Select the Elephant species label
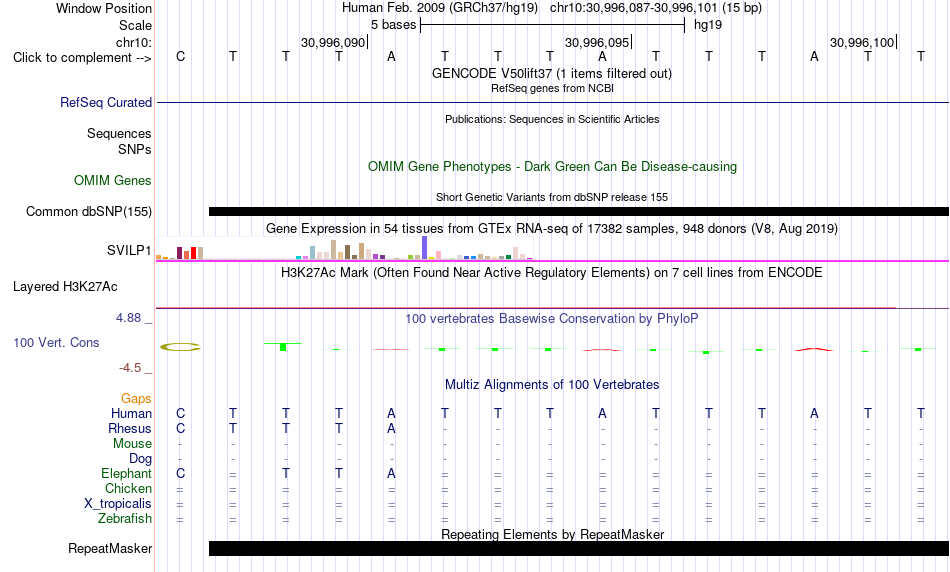The image size is (950, 572). click(127, 473)
